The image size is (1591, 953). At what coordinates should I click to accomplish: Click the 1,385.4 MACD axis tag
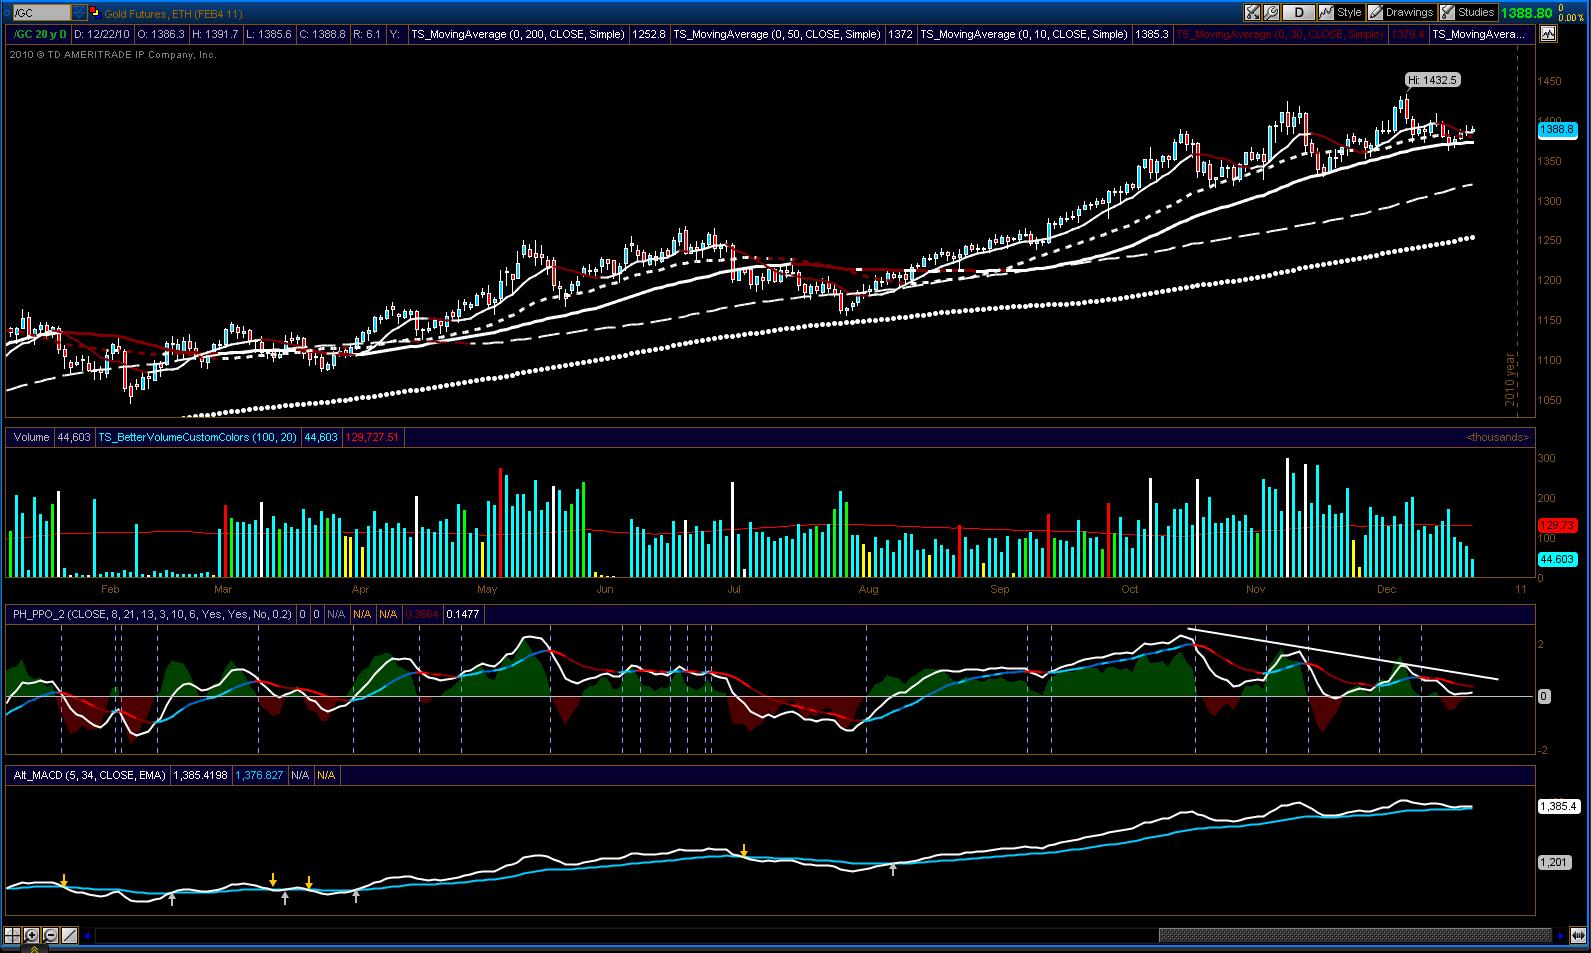pyautogui.click(x=1558, y=806)
